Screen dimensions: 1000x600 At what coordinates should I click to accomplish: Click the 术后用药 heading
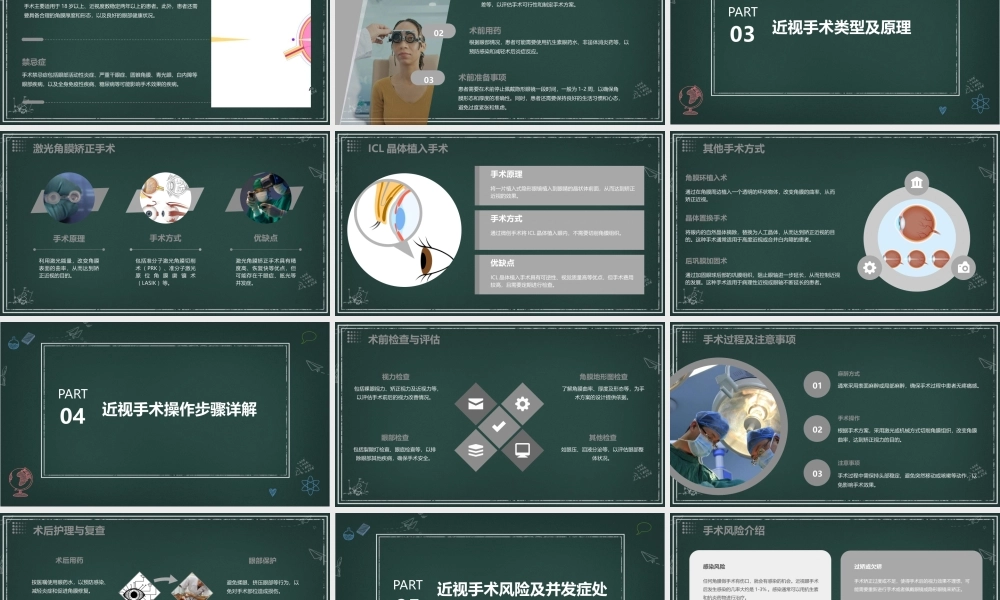(69, 560)
